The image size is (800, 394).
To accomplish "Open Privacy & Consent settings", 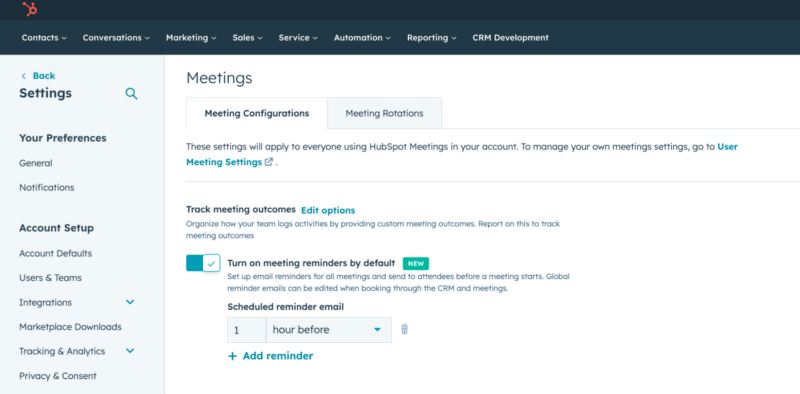I will (58, 376).
